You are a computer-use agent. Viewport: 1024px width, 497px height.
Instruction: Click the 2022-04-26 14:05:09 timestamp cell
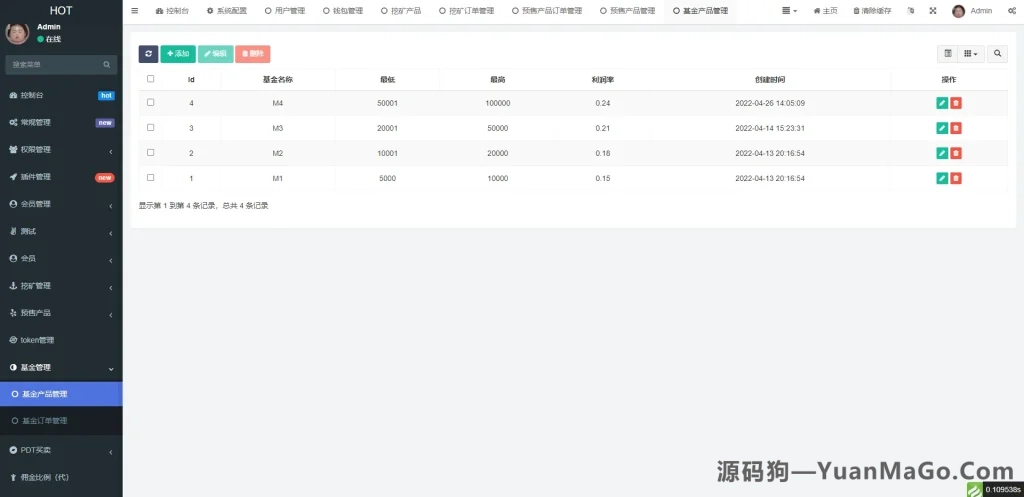tap(770, 103)
